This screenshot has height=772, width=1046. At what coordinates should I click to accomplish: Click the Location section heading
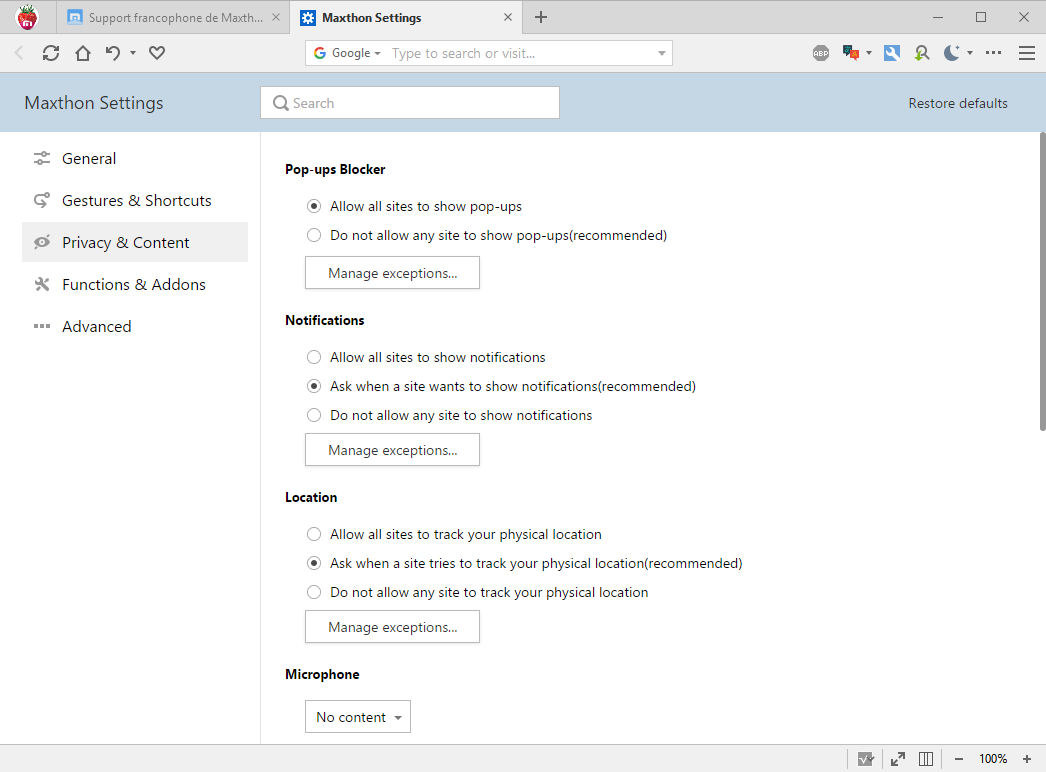[311, 497]
